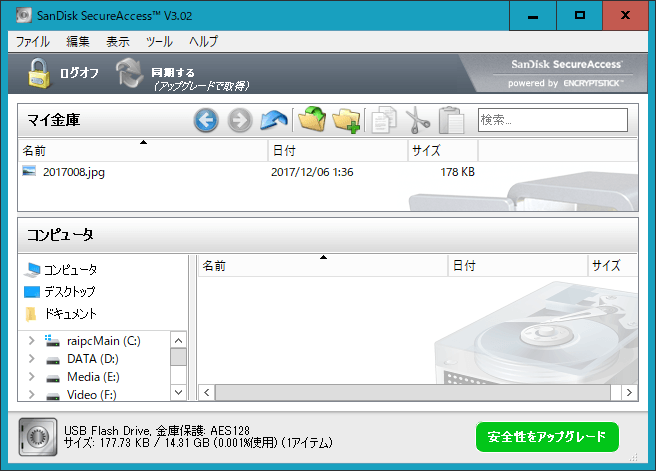
Task: Sort computer pane by サイズ header
Action: 612,266
